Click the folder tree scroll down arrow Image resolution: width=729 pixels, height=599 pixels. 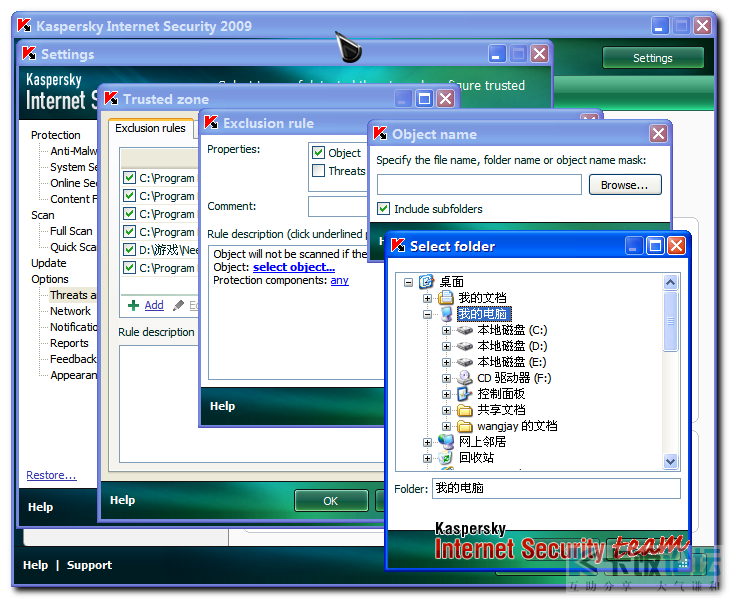coord(670,461)
